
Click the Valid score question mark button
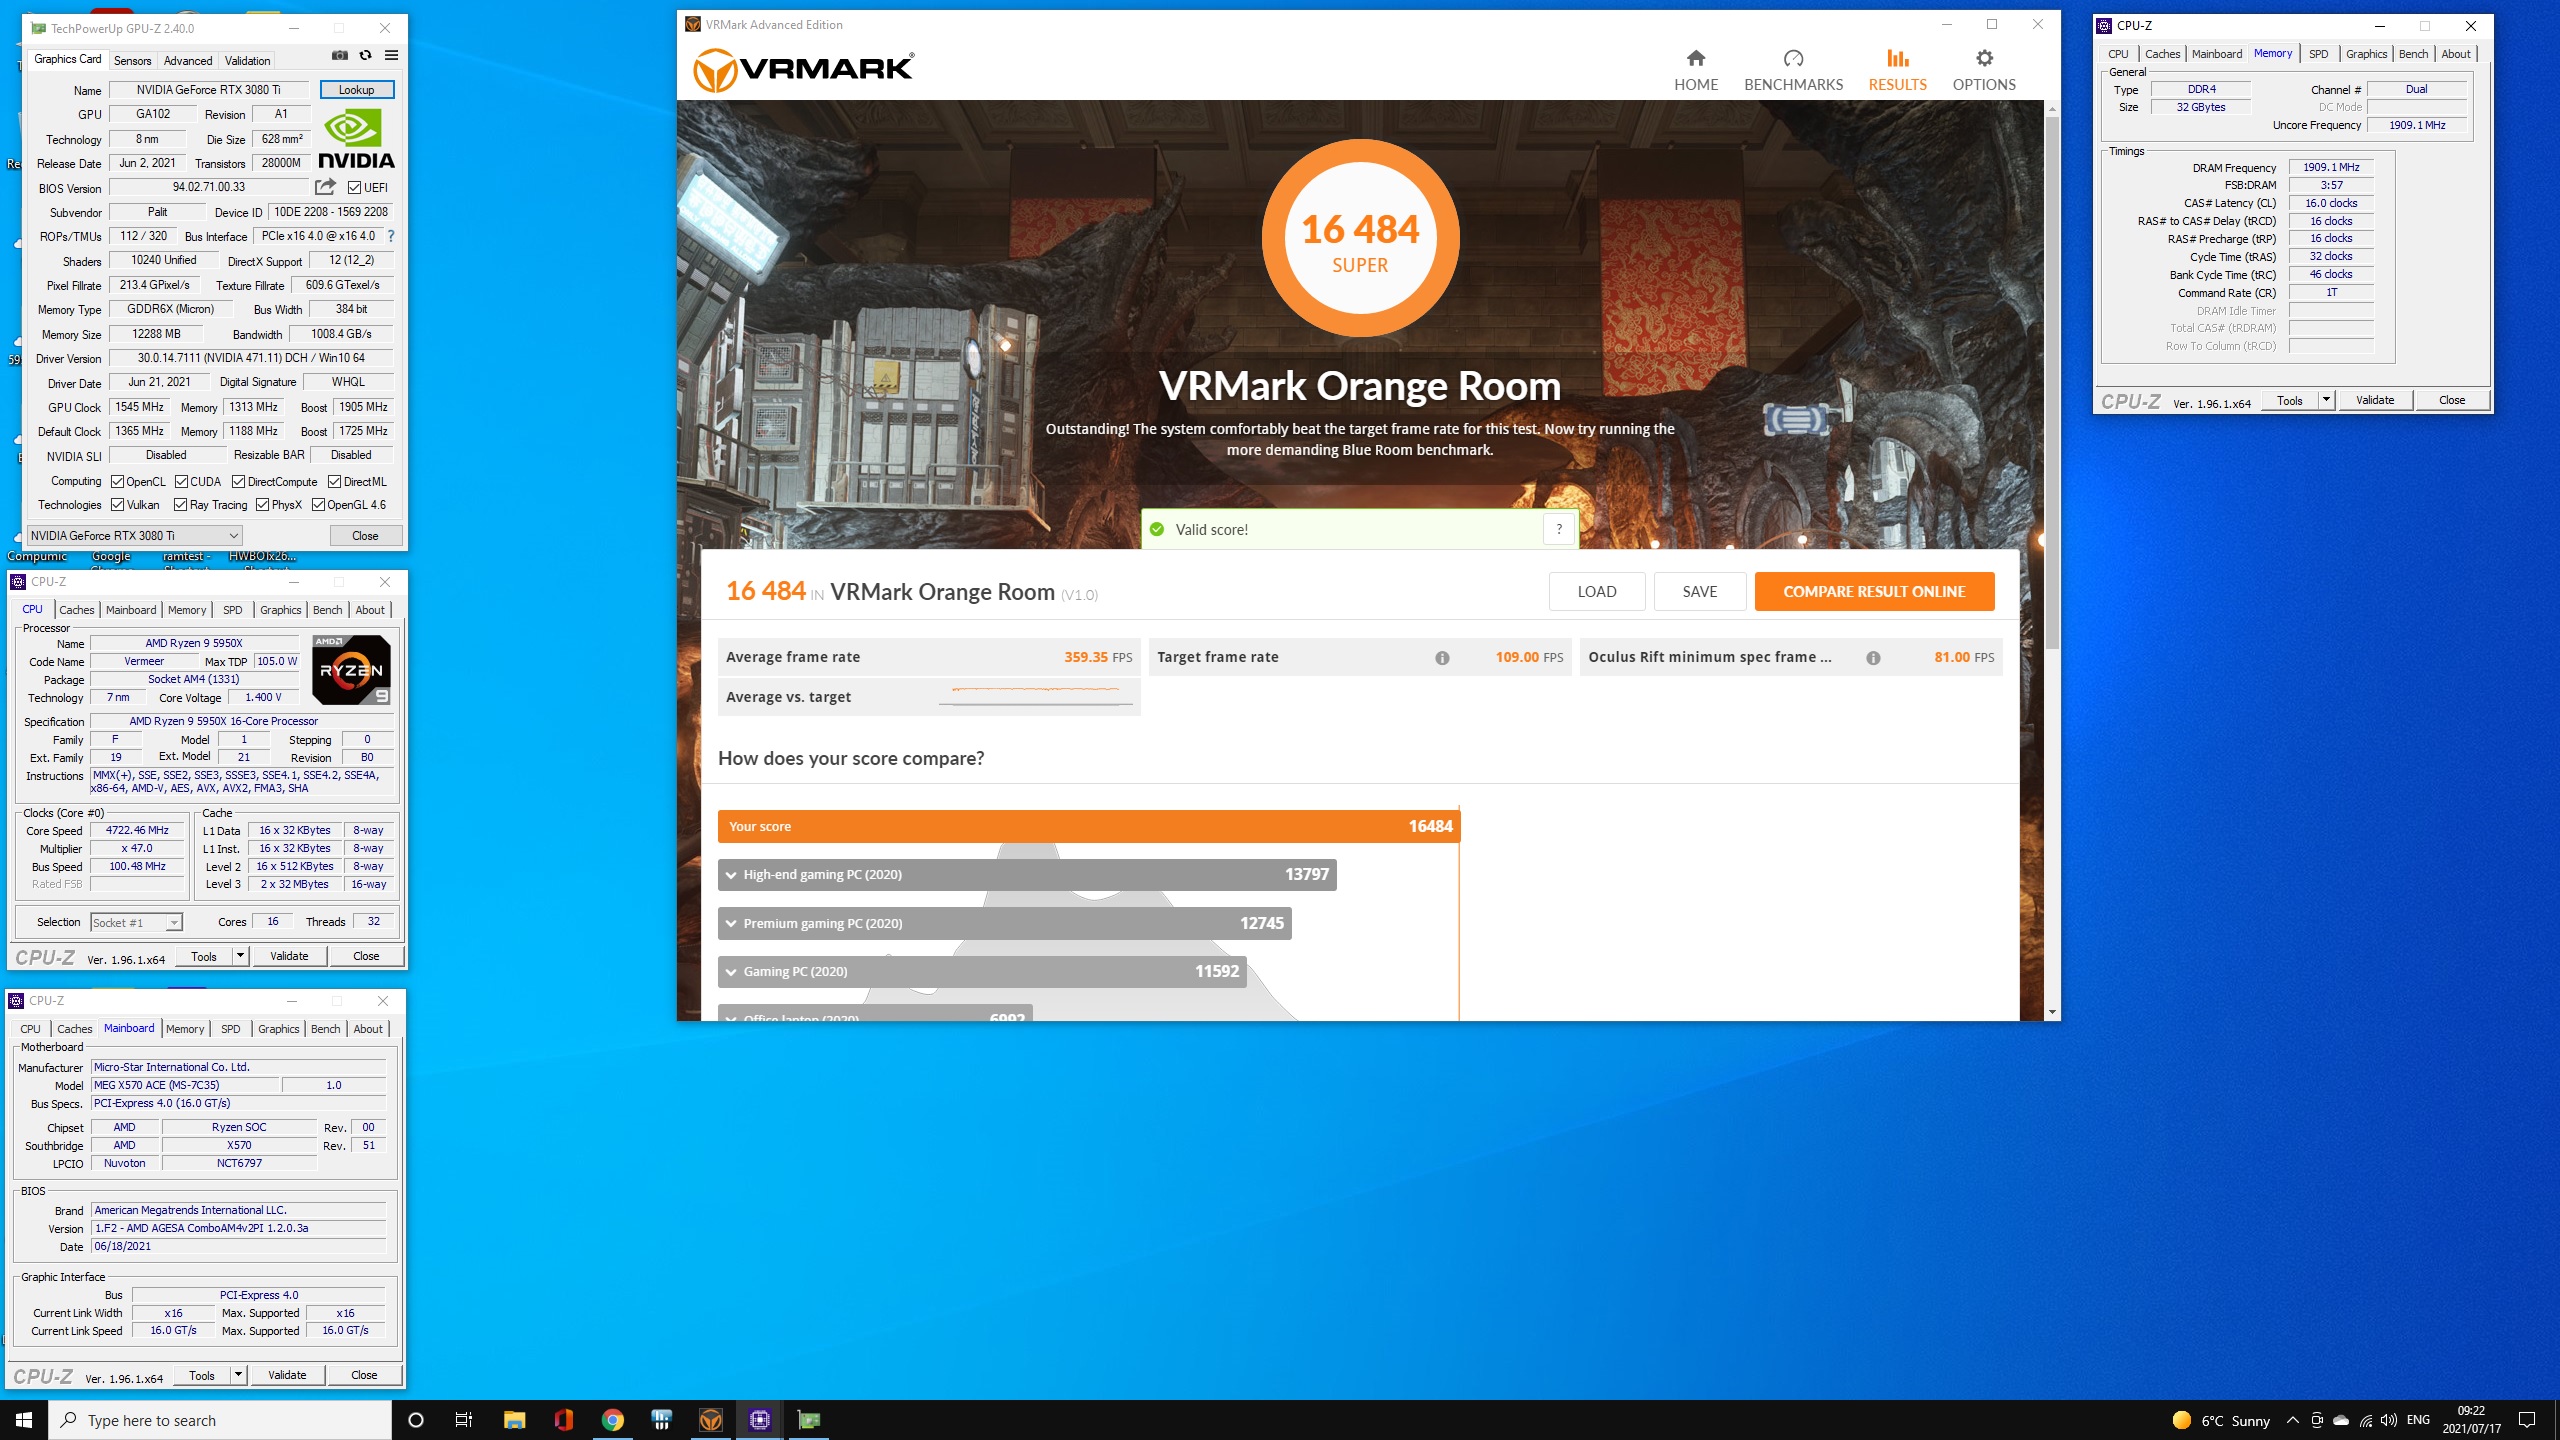coord(1559,529)
